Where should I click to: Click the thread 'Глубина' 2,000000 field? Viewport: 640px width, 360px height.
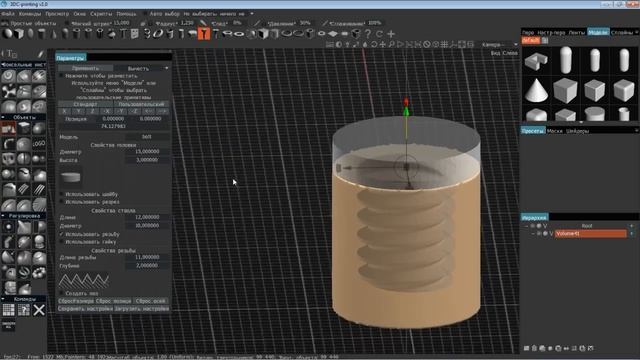(x=147, y=265)
